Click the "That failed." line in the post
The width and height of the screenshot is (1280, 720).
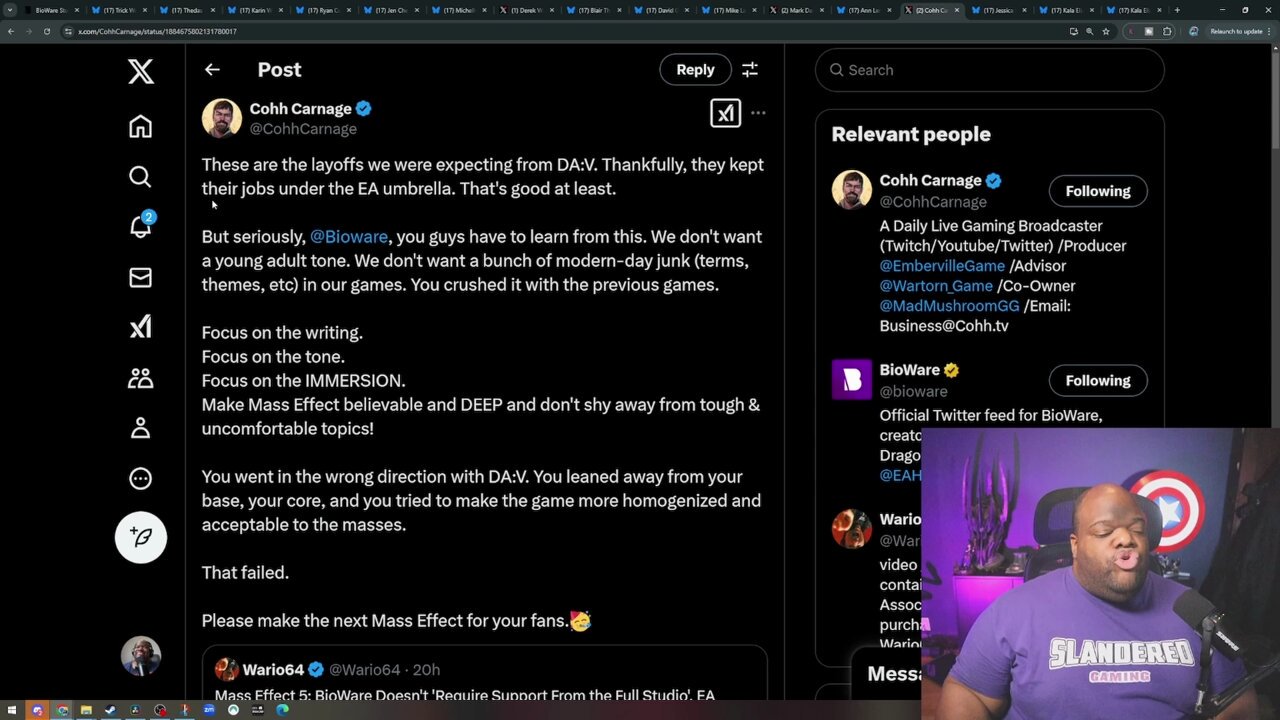tap(245, 573)
